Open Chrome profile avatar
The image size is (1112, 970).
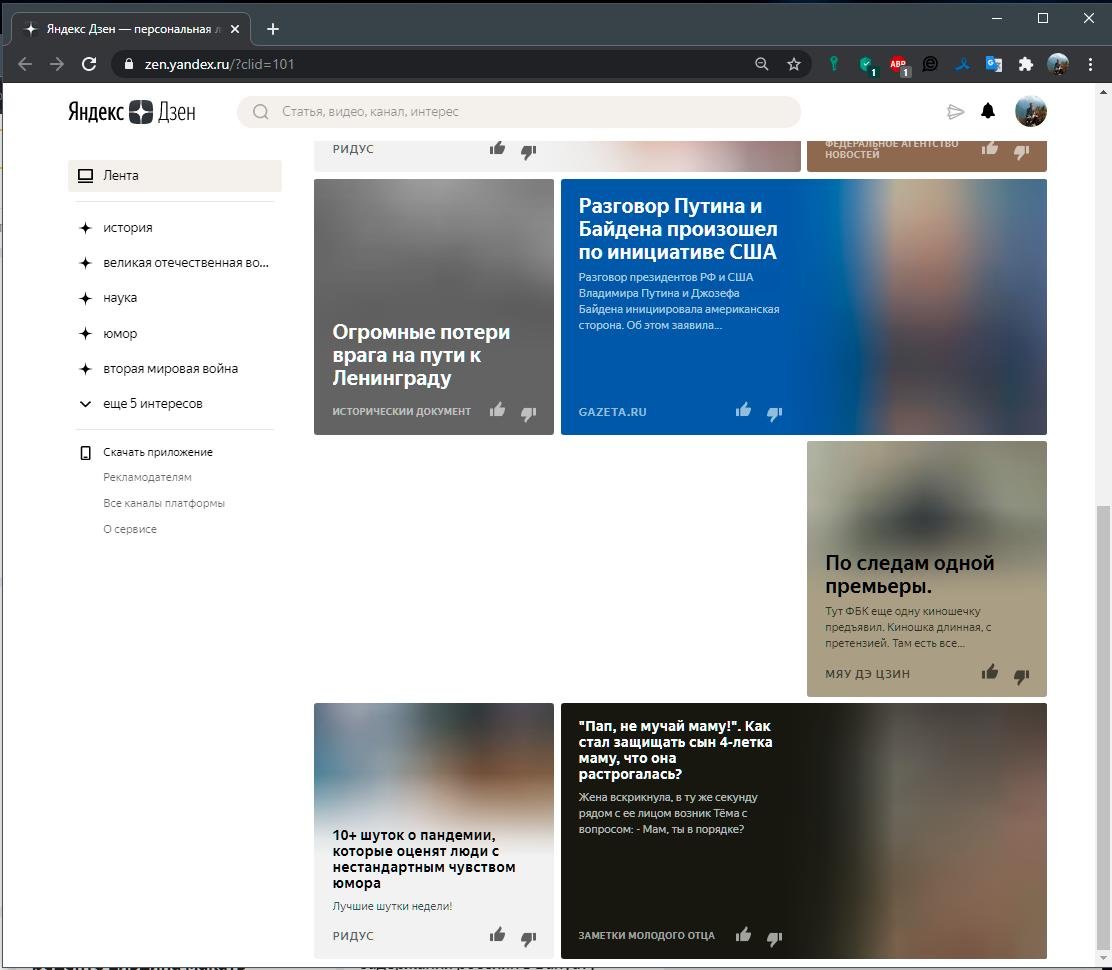coord(1058,65)
